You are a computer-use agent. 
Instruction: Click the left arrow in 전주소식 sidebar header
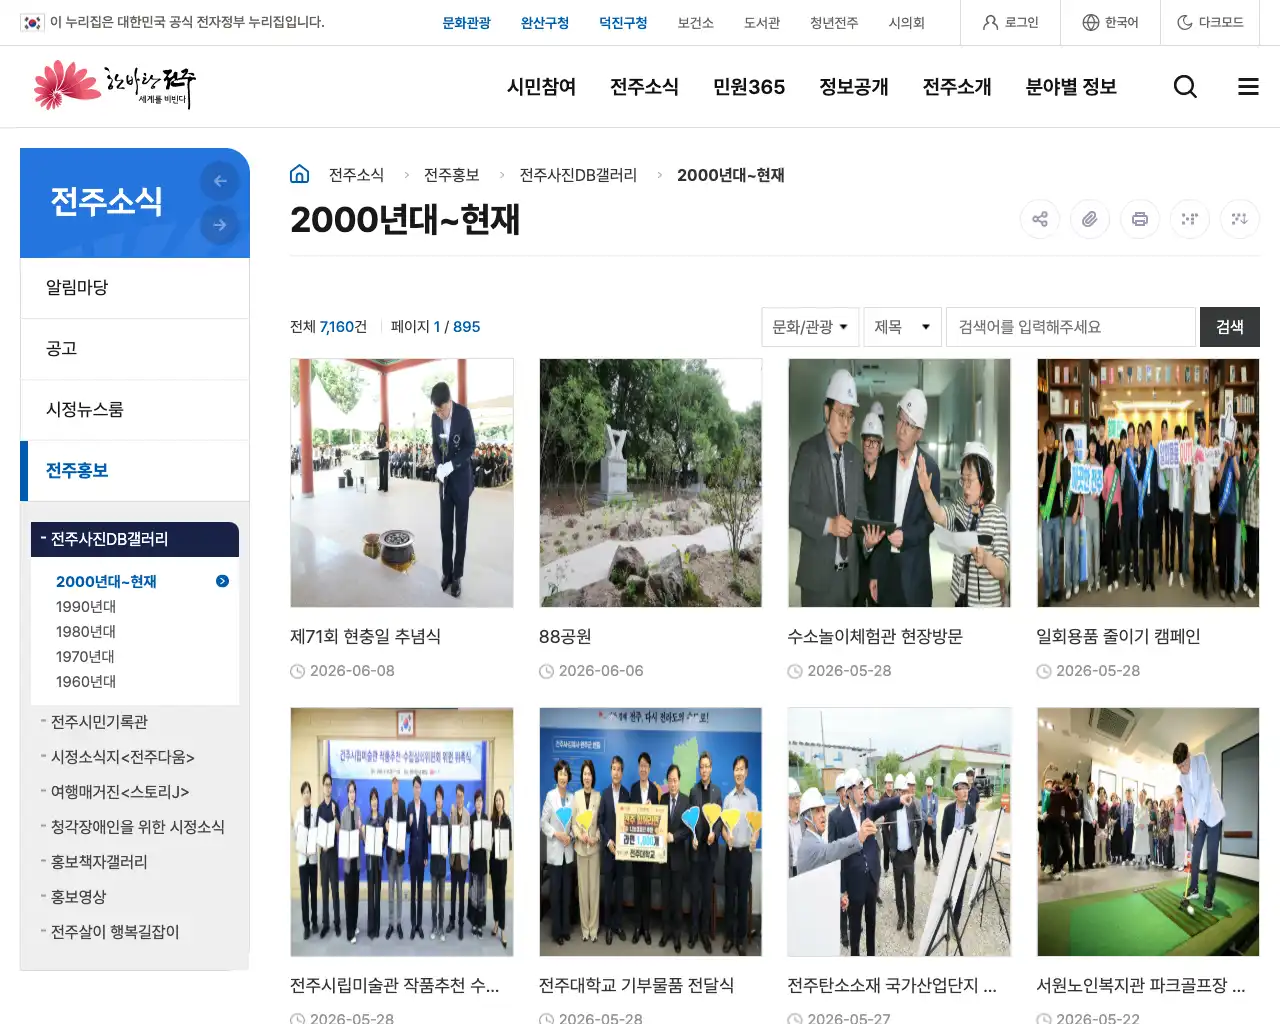pyautogui.click(x=220, y=181)
